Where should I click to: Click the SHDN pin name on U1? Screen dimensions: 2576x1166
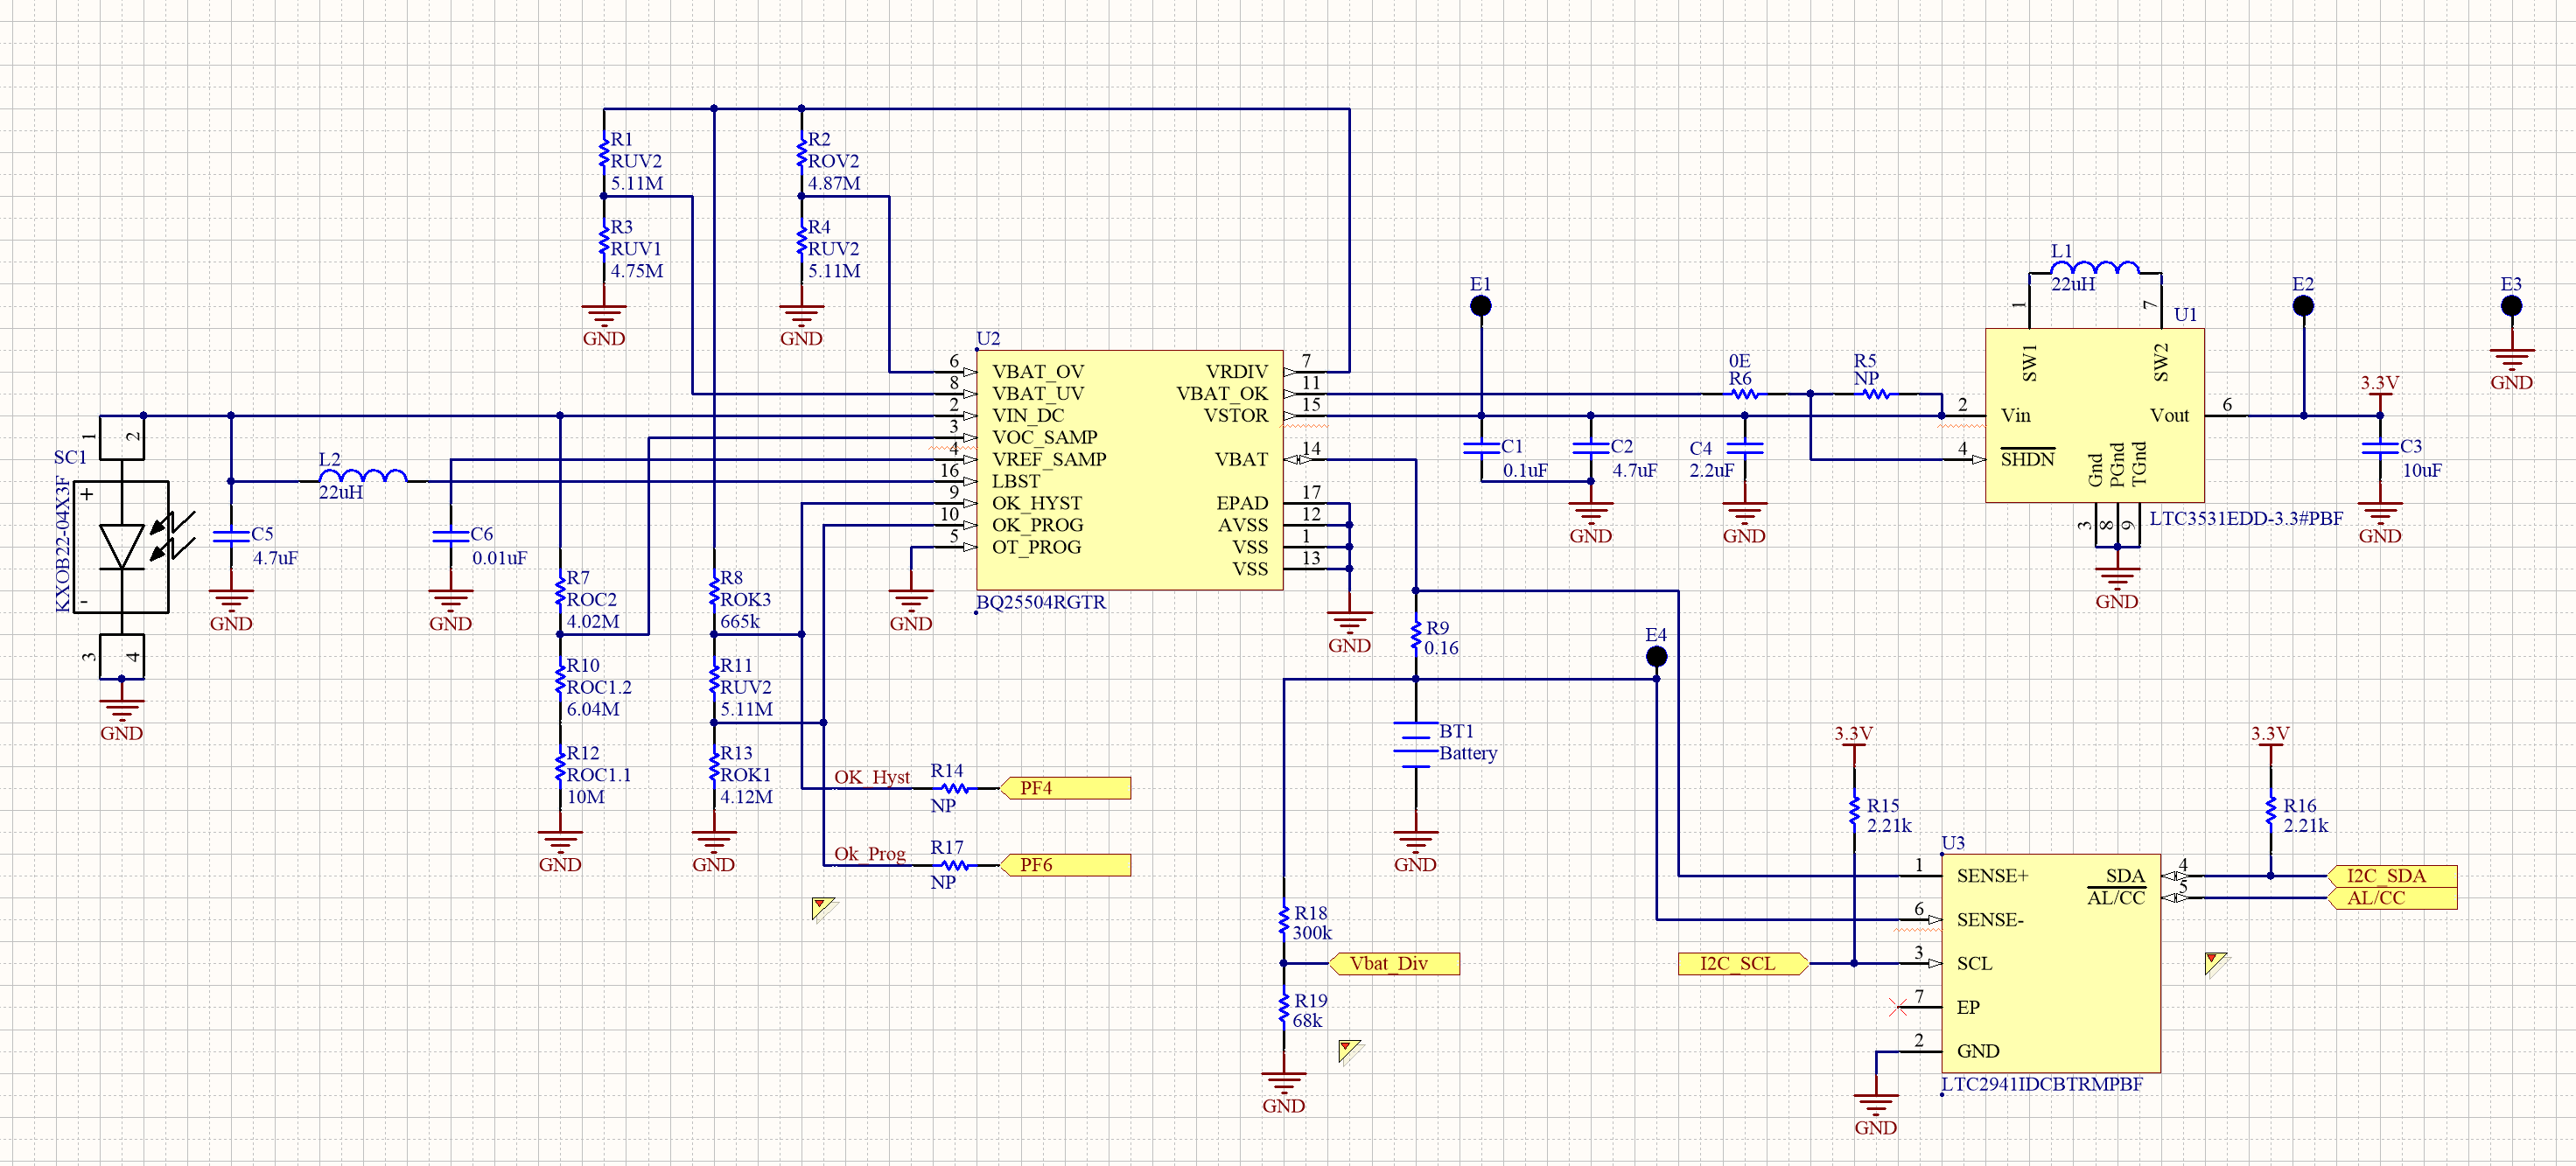pyautogui.click(x=2027, y=459)
